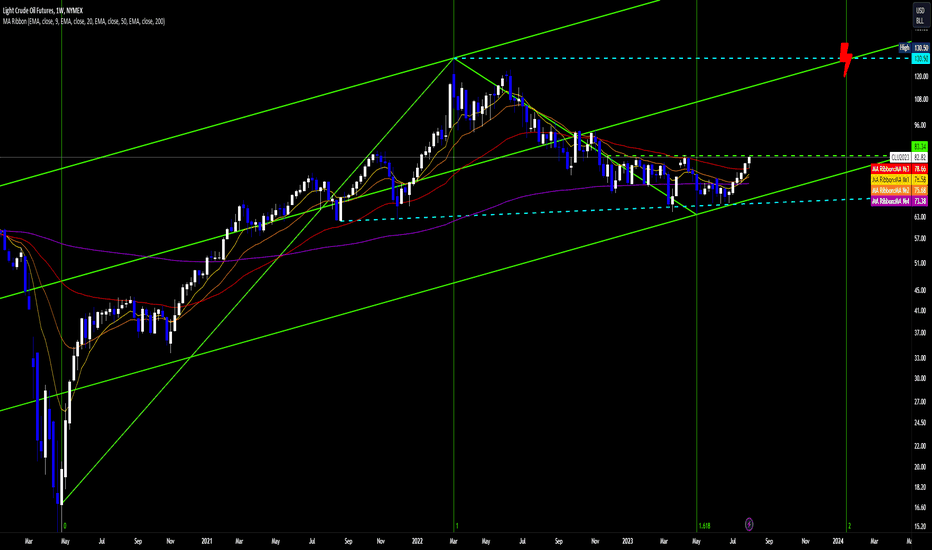Click 15.20 on the price scale

tap(920, 526)
